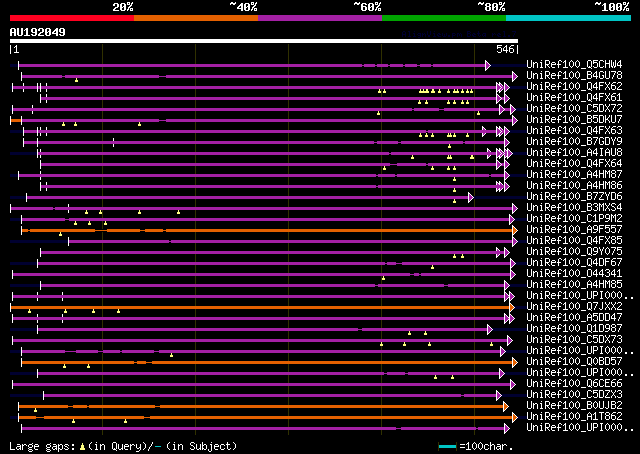Image resolution: width=640 pixels, height=454 pixels.
Task: Open hit UniRef100_B5DKU7
Action: (x=574, y=120)
